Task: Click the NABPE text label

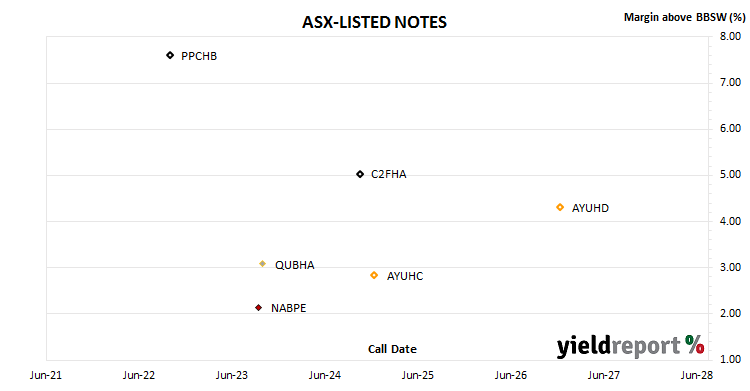Action: coord(288,308)
